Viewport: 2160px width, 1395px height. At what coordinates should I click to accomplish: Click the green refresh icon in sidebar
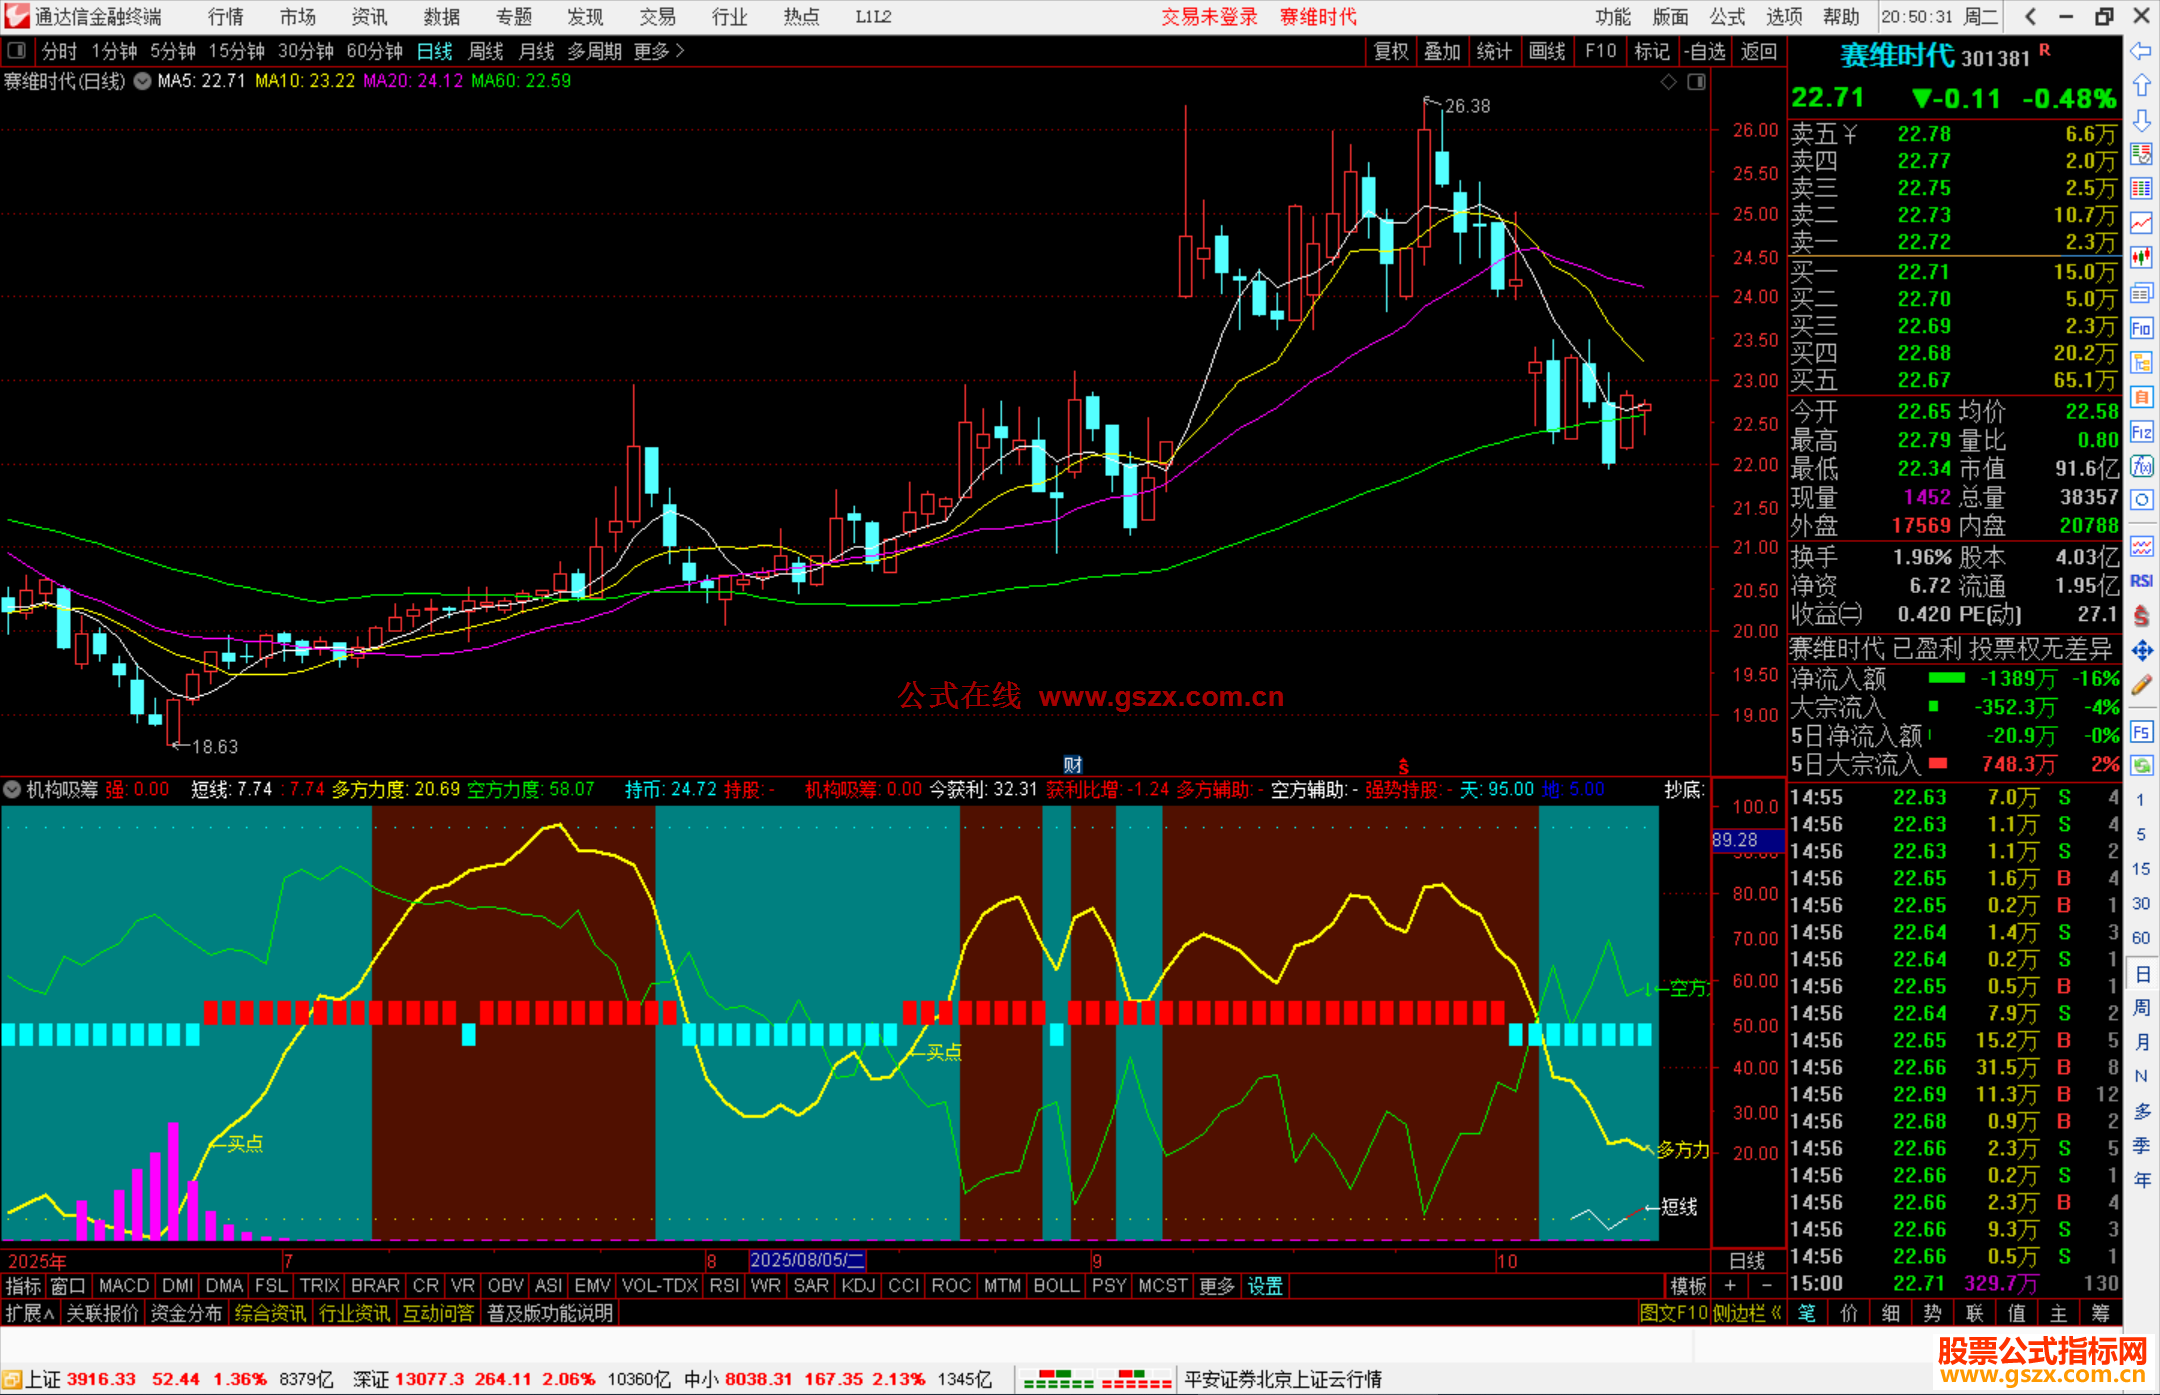[2141, 766]
